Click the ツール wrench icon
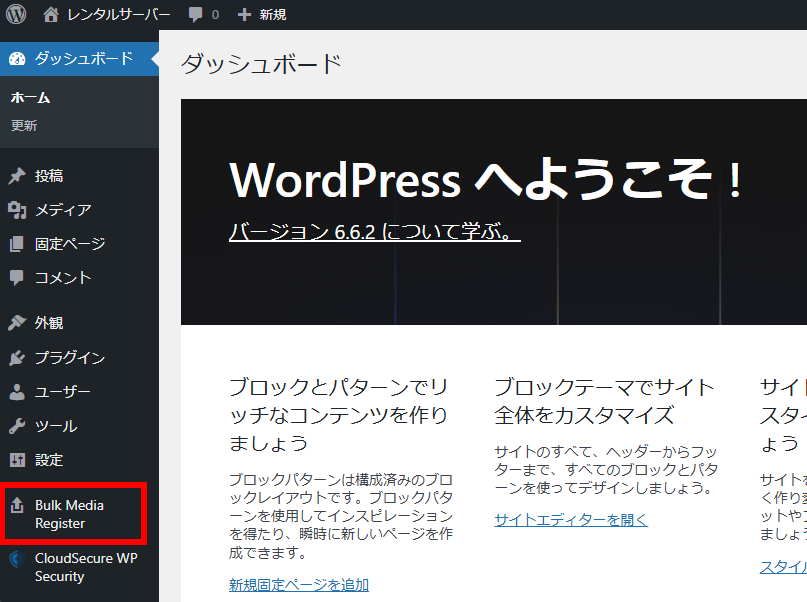807x602 pixels. (17, 426)
